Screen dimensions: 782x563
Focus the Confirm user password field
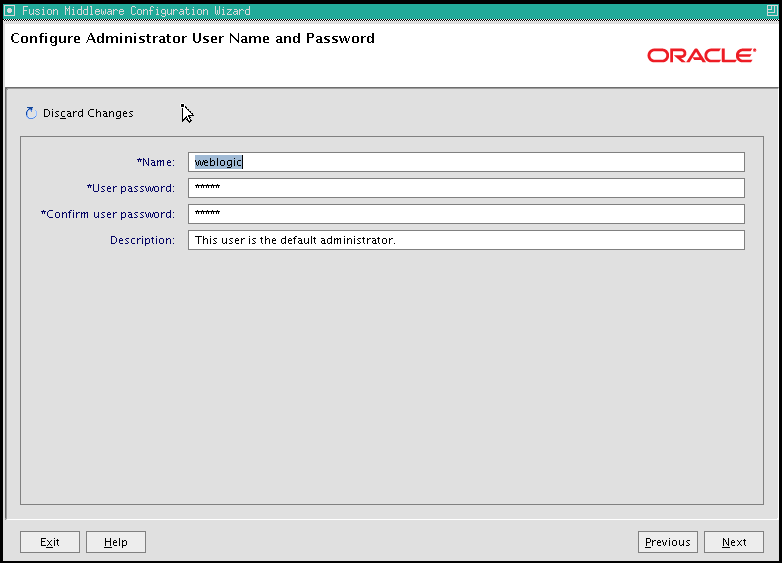pyautogui.click(x=466, y=214)
